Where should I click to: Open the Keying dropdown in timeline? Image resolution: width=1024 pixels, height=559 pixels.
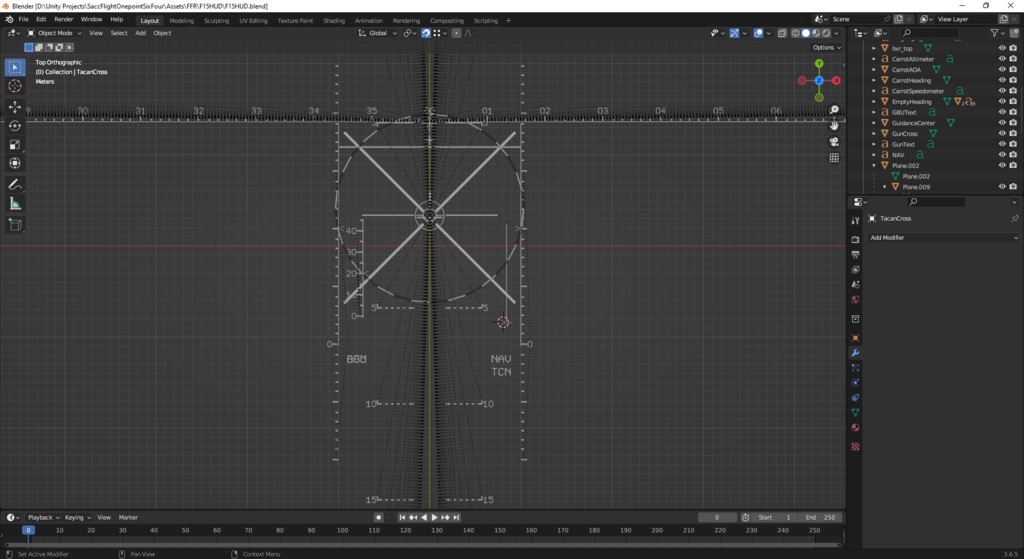click(x=77, y=517)
